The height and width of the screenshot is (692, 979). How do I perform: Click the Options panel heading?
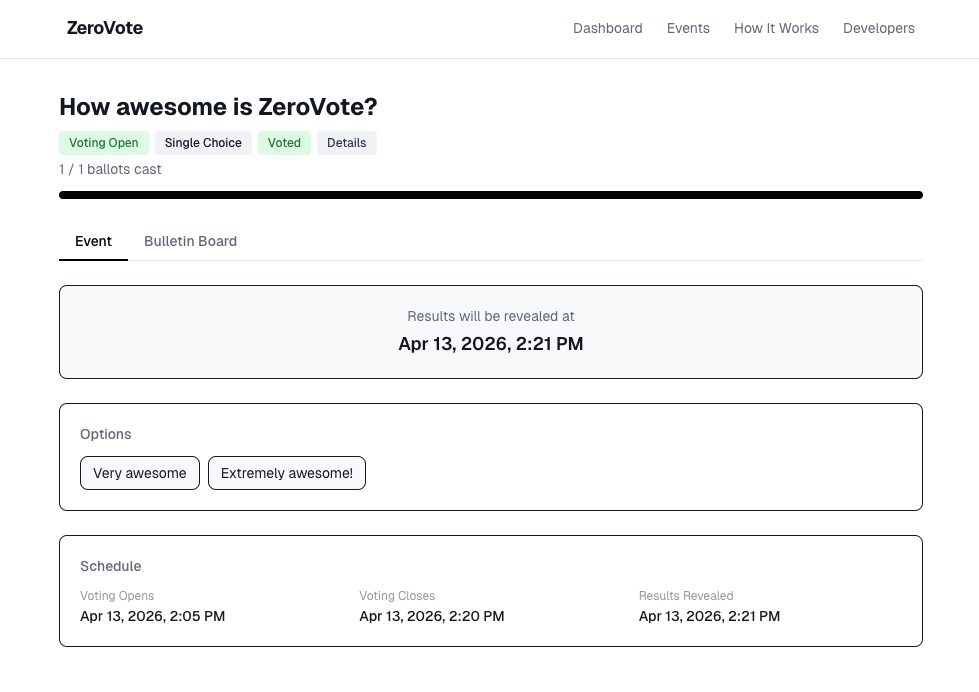105,434
